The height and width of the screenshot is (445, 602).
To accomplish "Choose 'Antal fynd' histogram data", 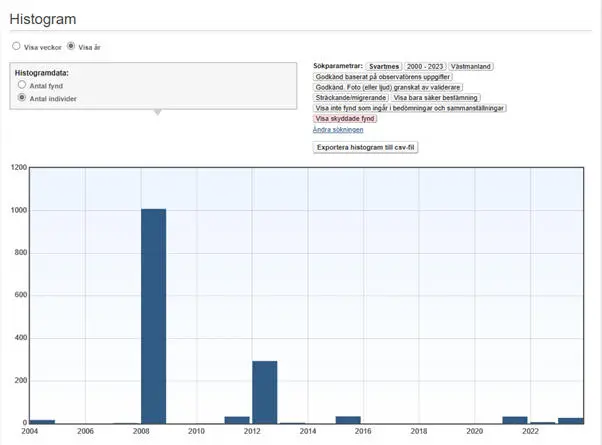I will (x=22, y=86).
